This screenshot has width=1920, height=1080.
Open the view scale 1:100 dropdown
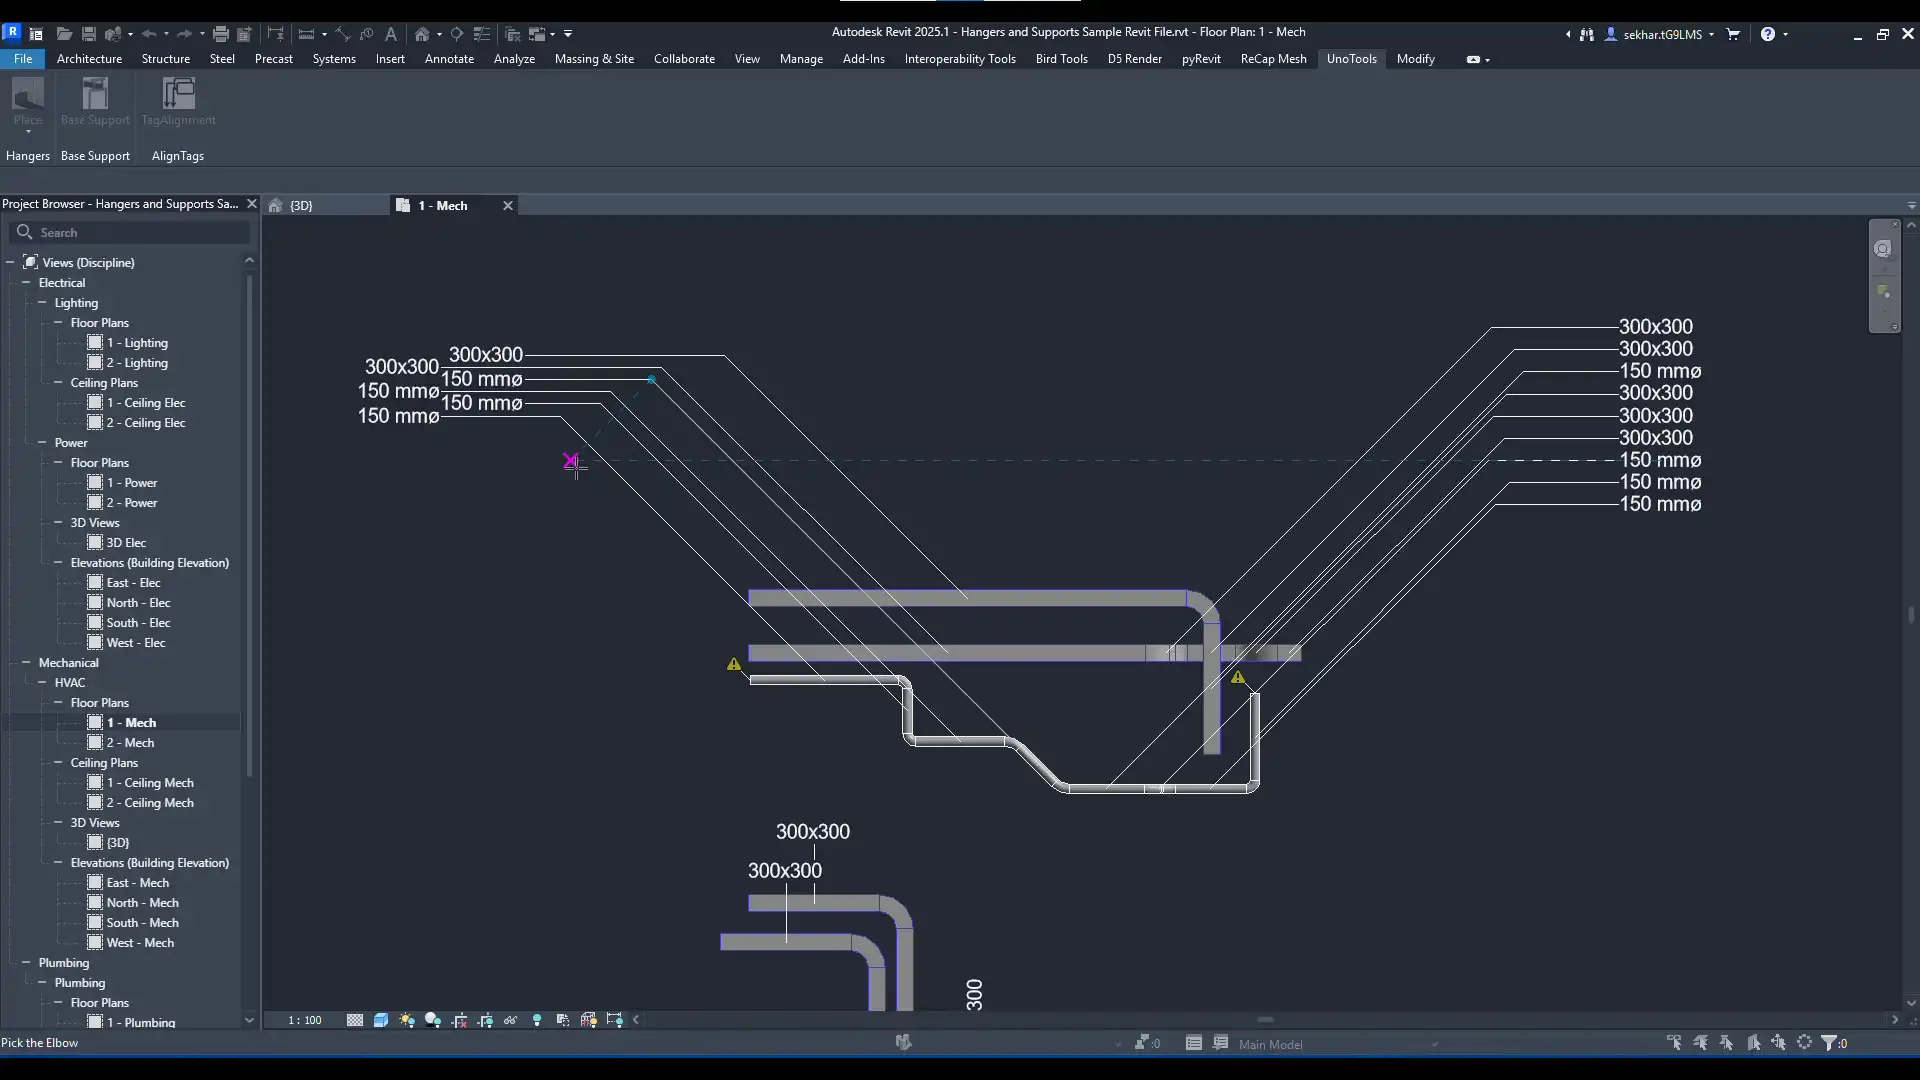(x=305, y=1020)
